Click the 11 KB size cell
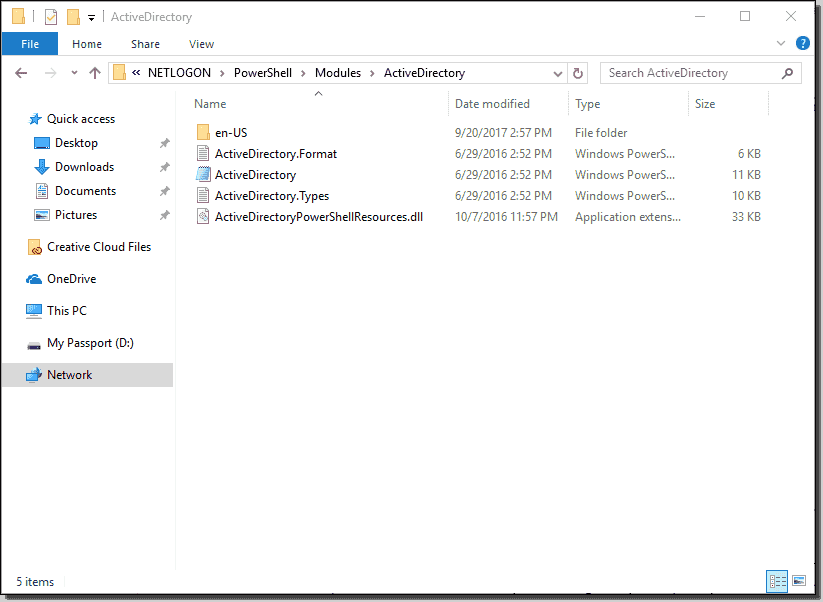Screen dimensions: 823x602 click(x=746, y=175)
